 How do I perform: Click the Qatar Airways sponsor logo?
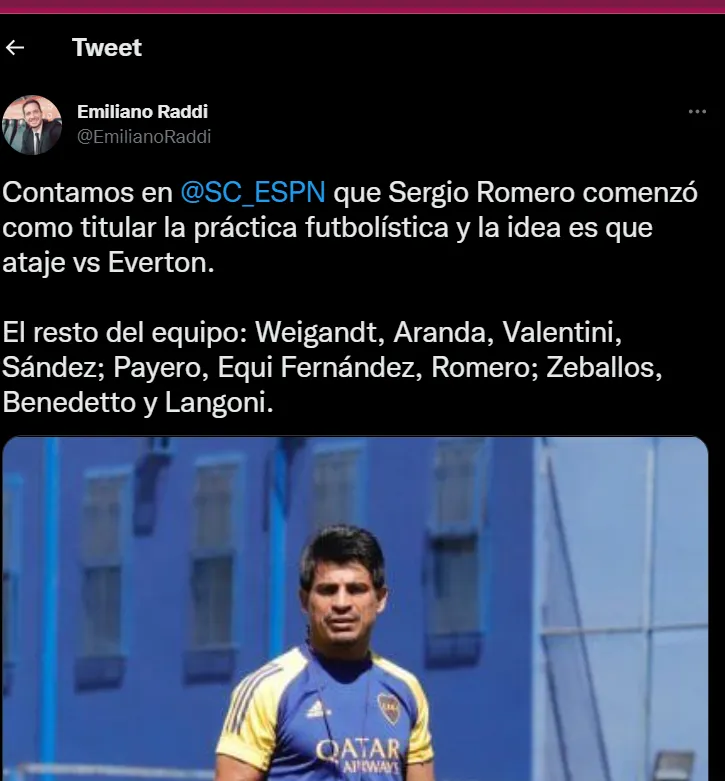tap(357, 754)
